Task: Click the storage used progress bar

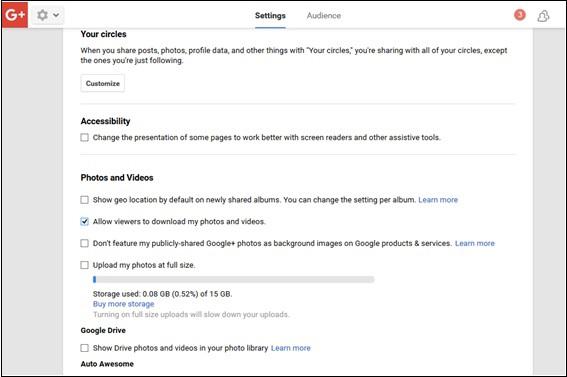Action: (234, 279)
